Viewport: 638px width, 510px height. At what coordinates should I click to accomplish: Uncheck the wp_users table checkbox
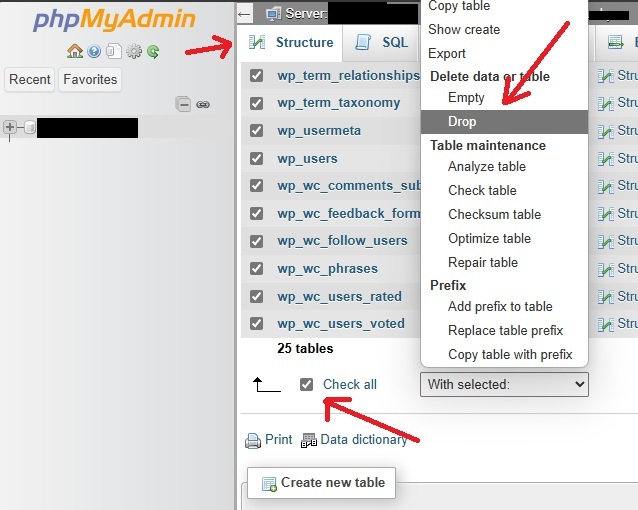click(x=257, y=158)
